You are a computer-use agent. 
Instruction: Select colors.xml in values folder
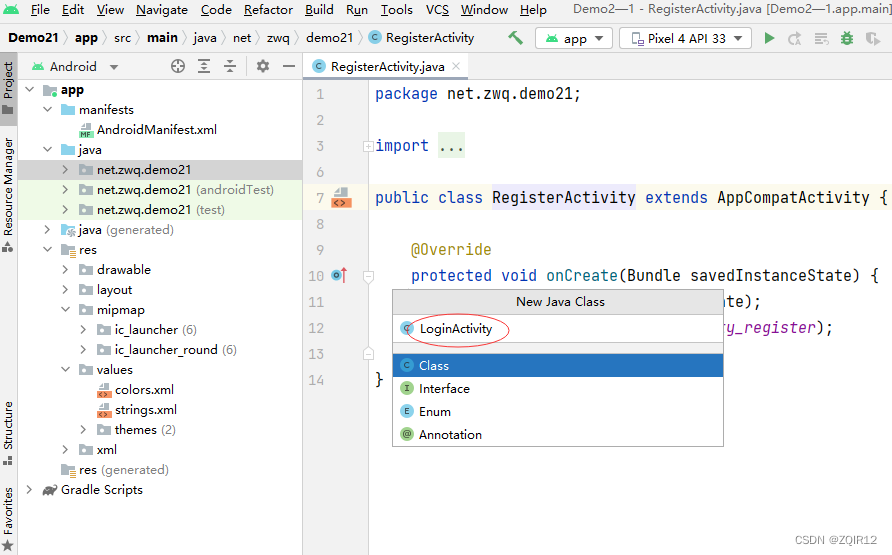click(x=144, y=390)
